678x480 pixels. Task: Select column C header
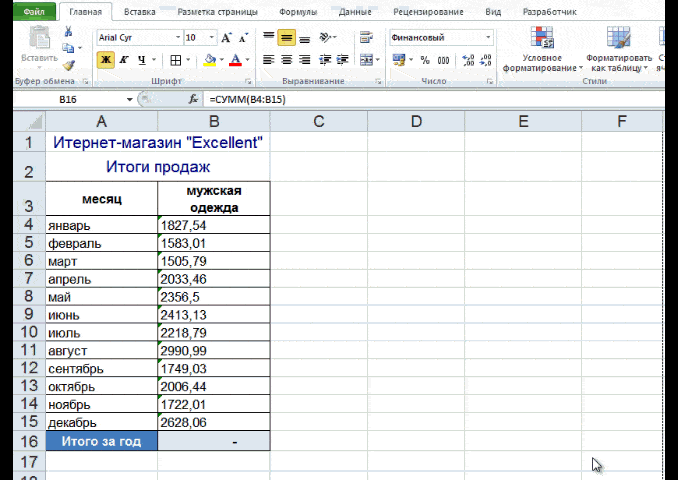[x=319, y=122]
